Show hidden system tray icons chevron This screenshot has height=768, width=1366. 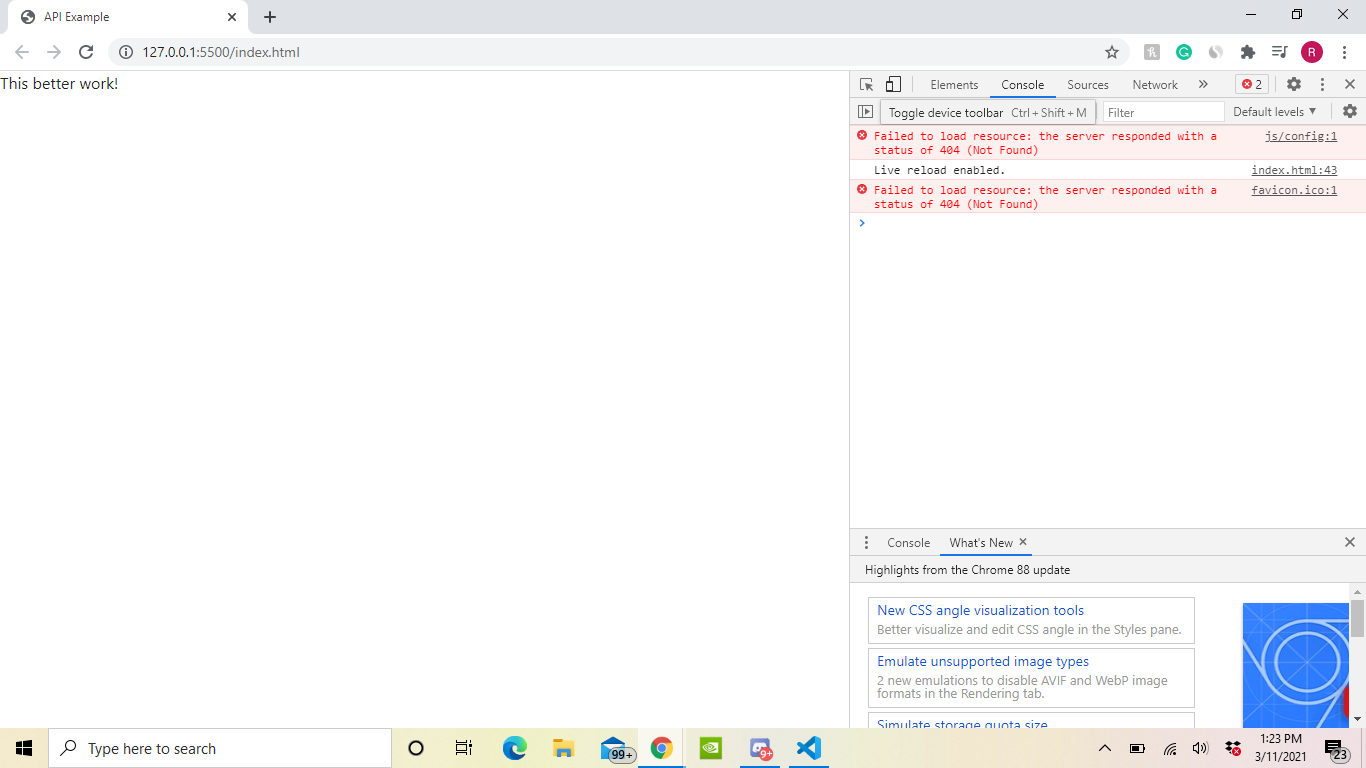pos(1105,748)
